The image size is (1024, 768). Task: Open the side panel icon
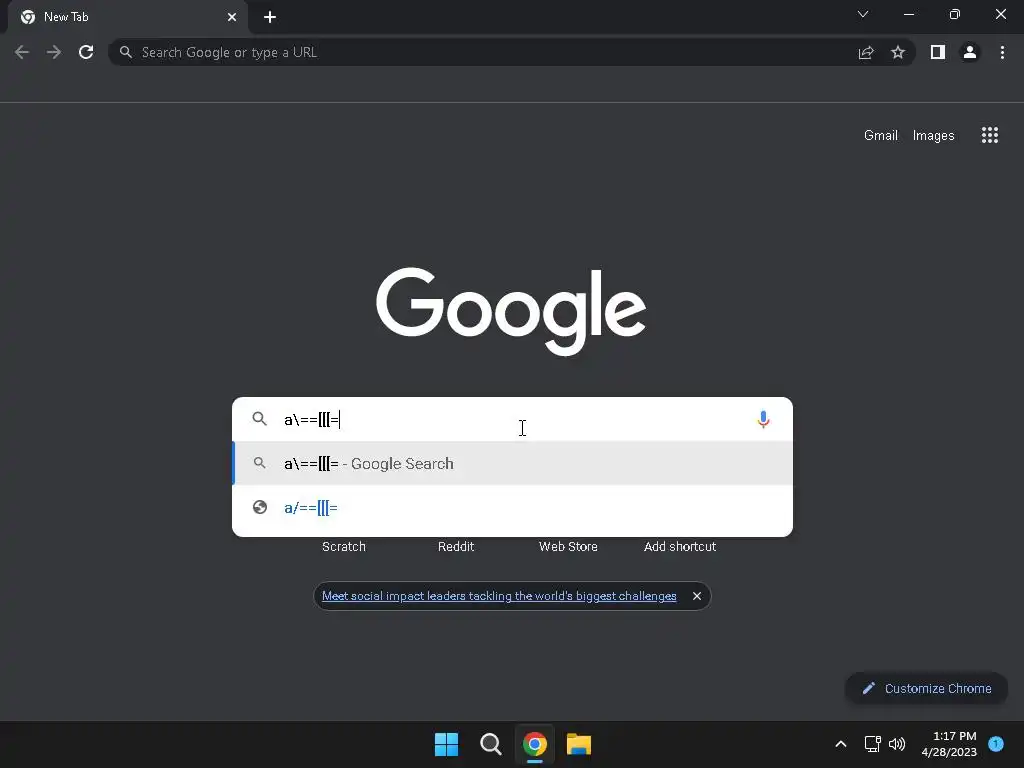point(938,52)
